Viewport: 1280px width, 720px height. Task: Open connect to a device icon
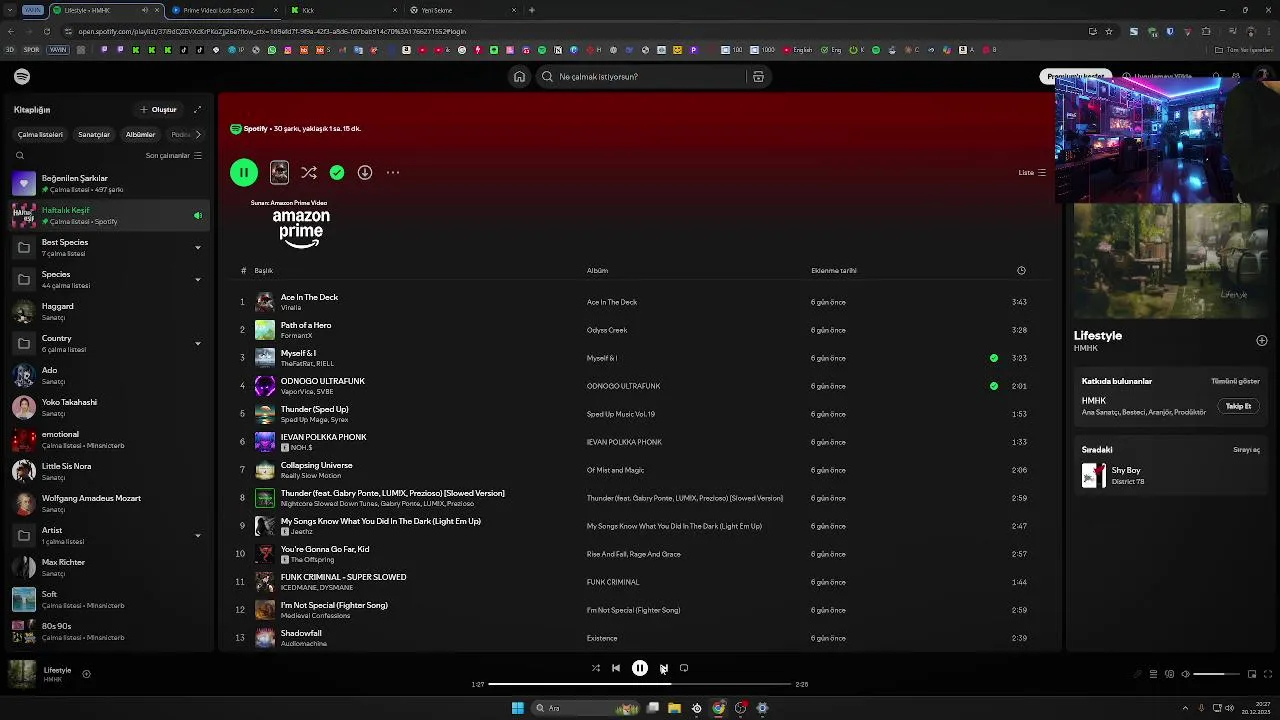pos(1169,674)
